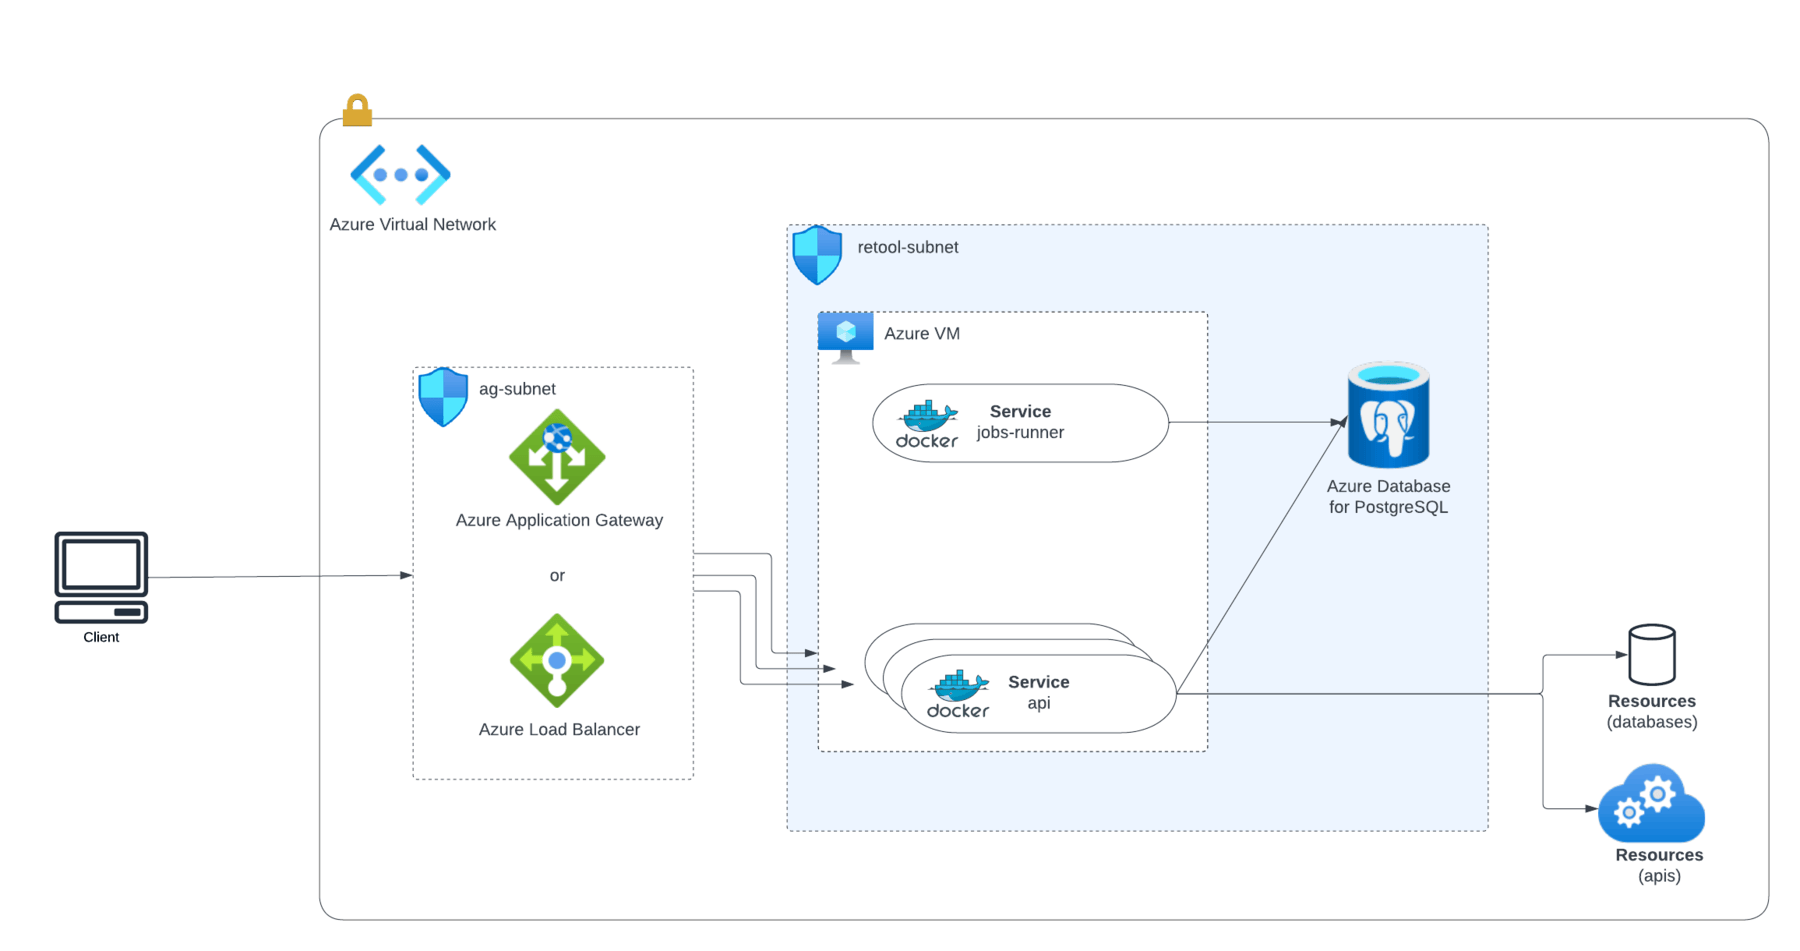Click the Azure Load Balancer icon
The height and width of the screenshot is (951, 1800).
(557, 661)
